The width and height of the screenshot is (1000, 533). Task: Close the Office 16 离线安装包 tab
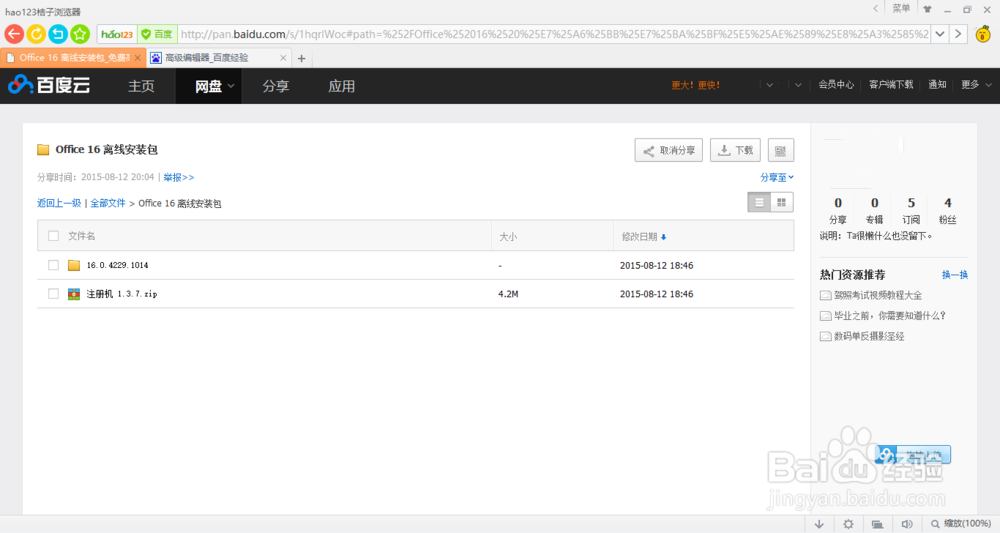137,58
